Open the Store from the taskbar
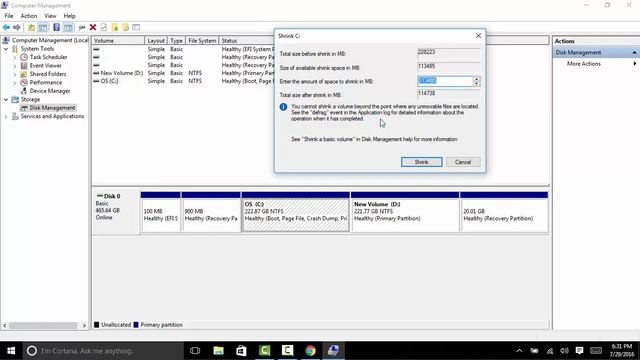 coord(241,351)
